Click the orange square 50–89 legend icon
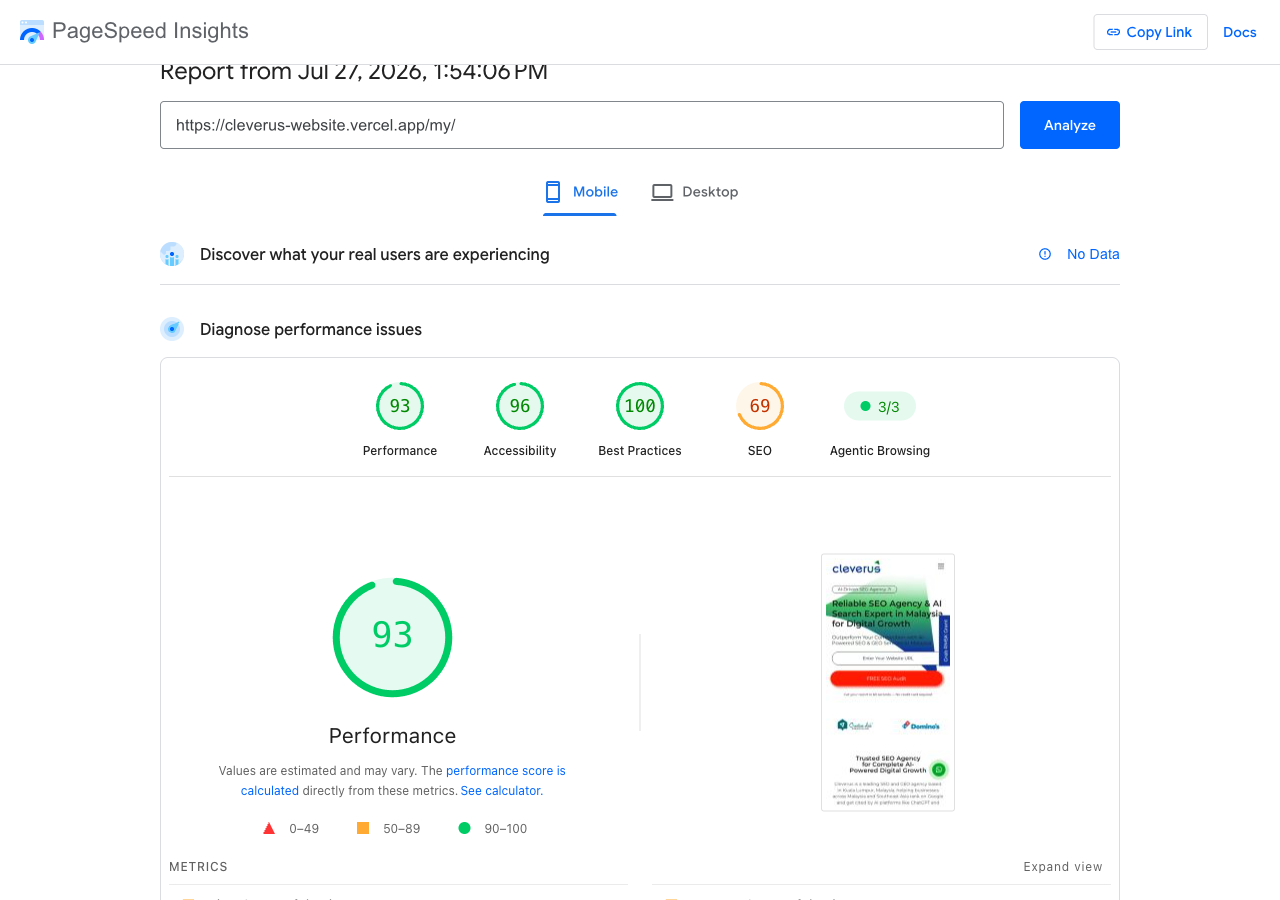The height and width of the screenshot is (900, 1280). 363,828
